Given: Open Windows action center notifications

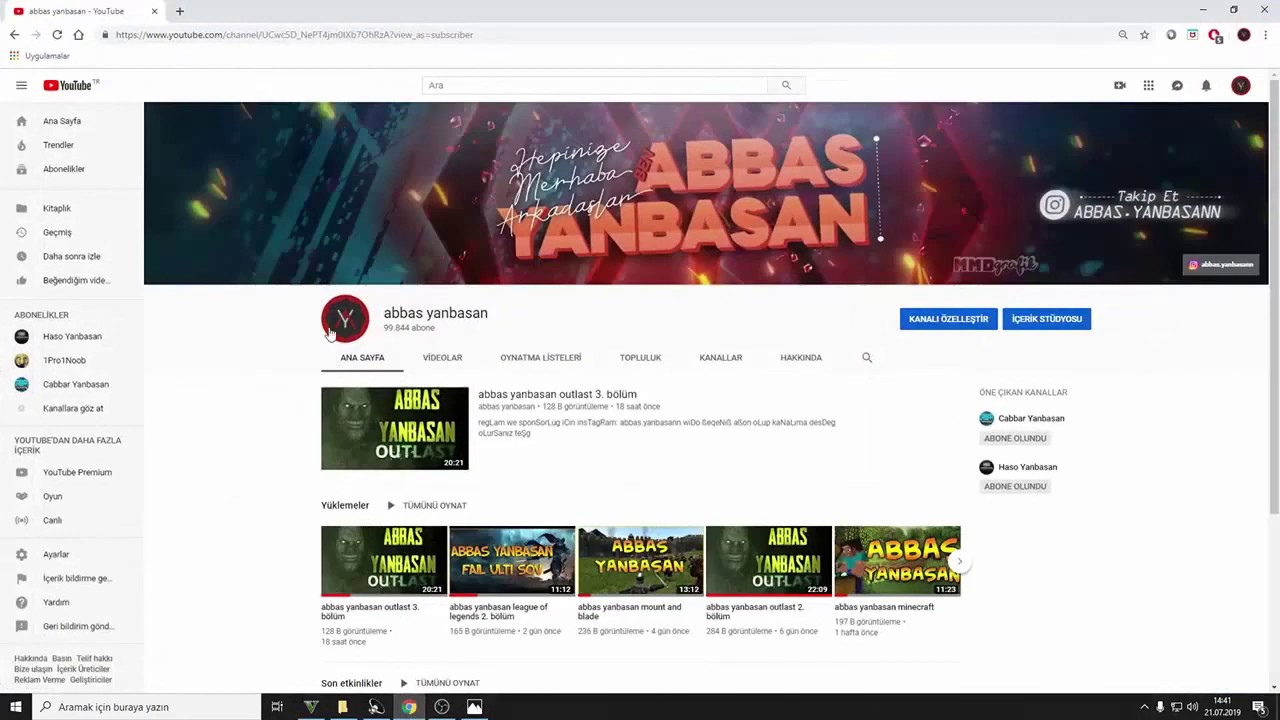Looking at the screenshot, I should pos(1259,707).
